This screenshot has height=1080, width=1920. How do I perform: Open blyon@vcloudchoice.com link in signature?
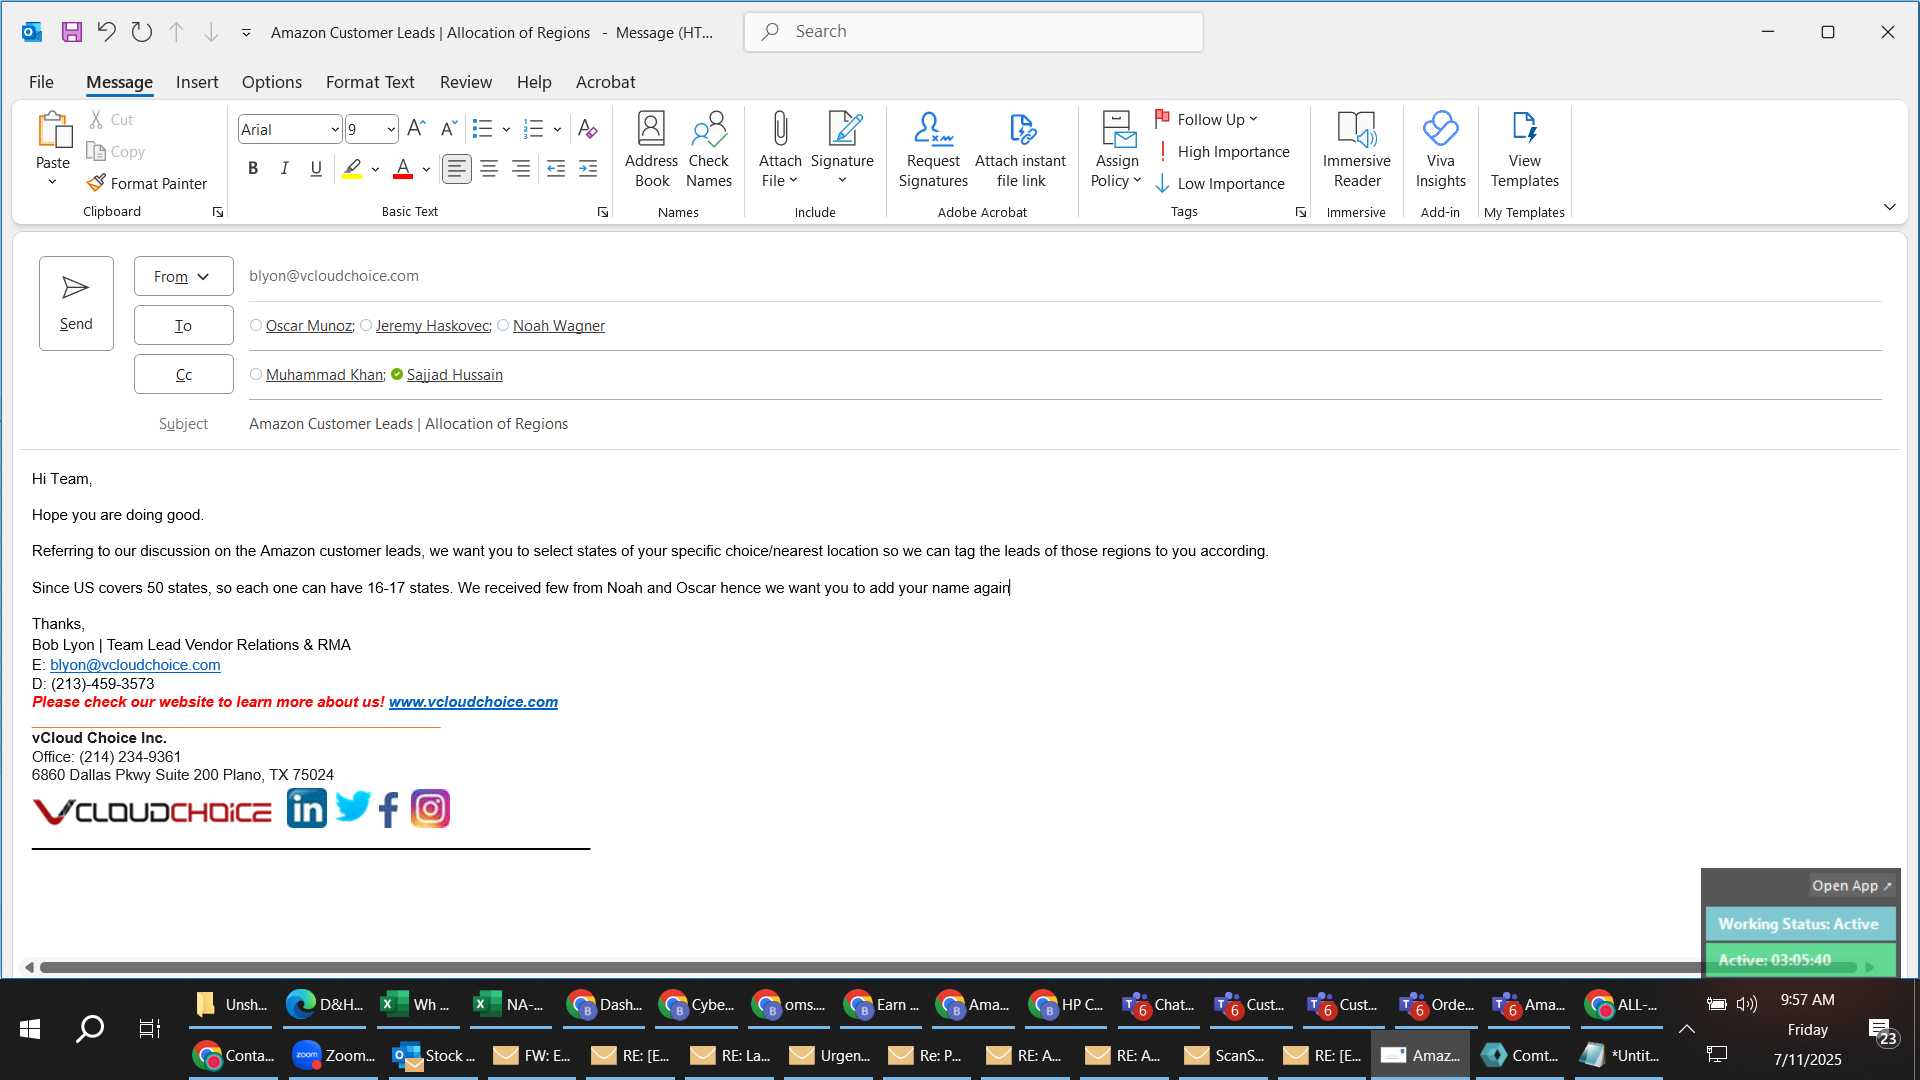[x=135, y=664]
